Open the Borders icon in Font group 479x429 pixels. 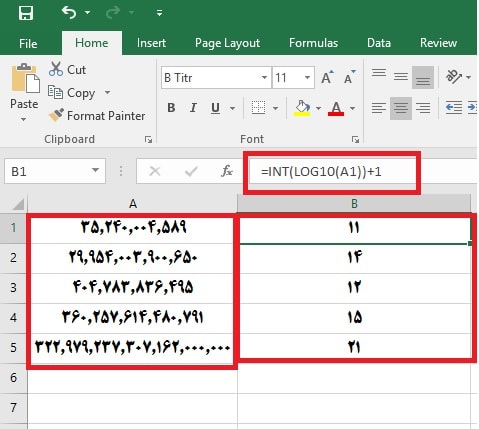258,108
